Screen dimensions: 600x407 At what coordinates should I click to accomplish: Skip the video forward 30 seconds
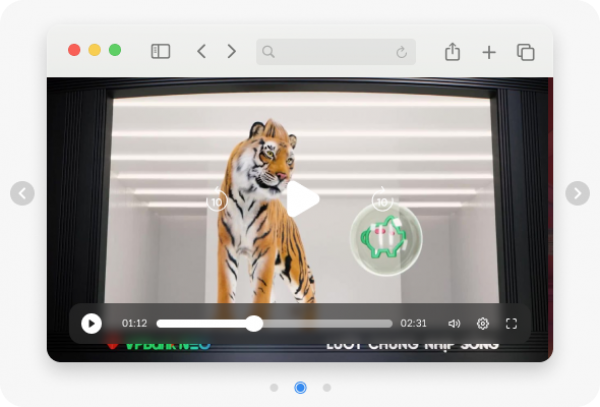pyautogui.click(x=381, y=201)
